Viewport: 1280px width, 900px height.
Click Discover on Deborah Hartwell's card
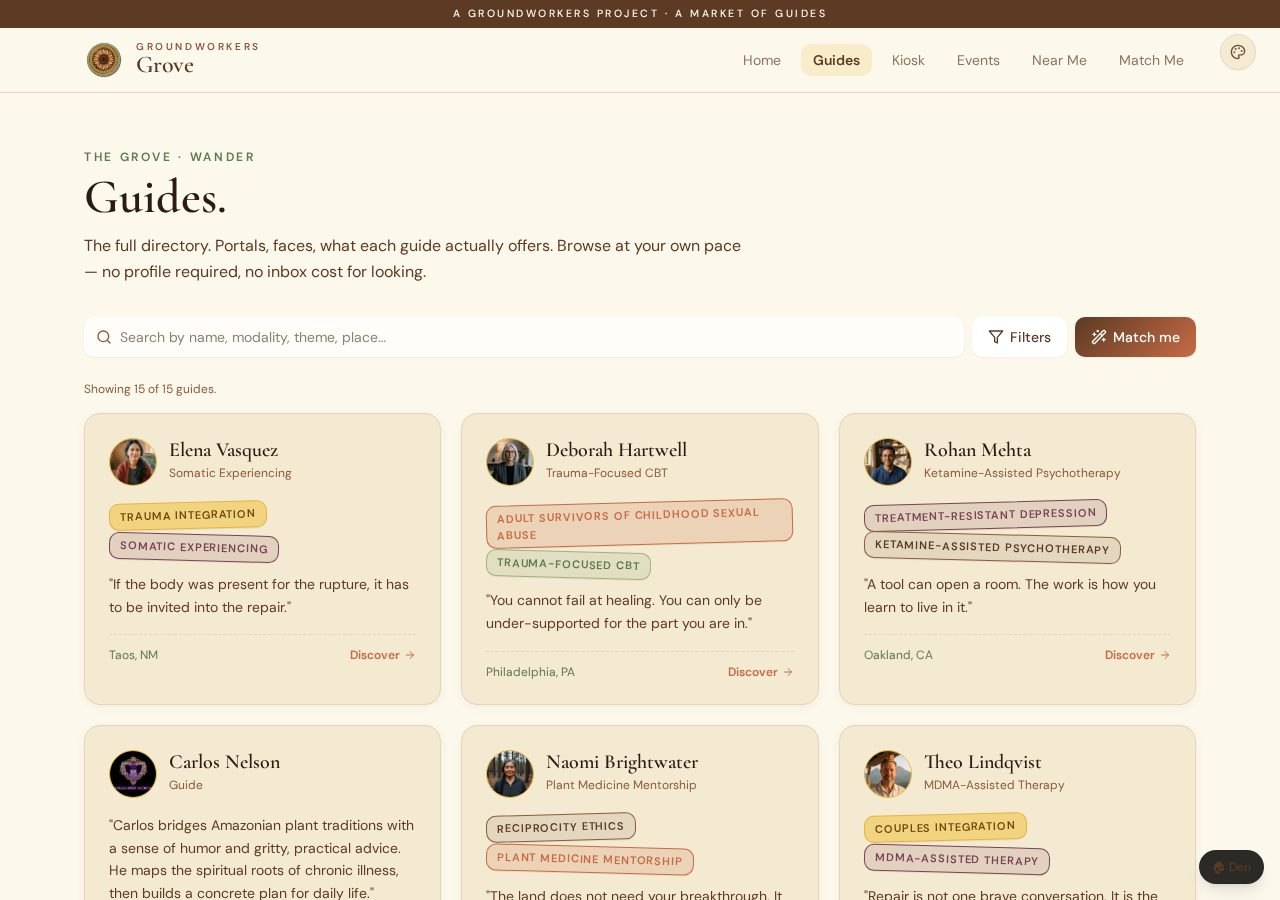pyautogui.click(x=760, y=672)
